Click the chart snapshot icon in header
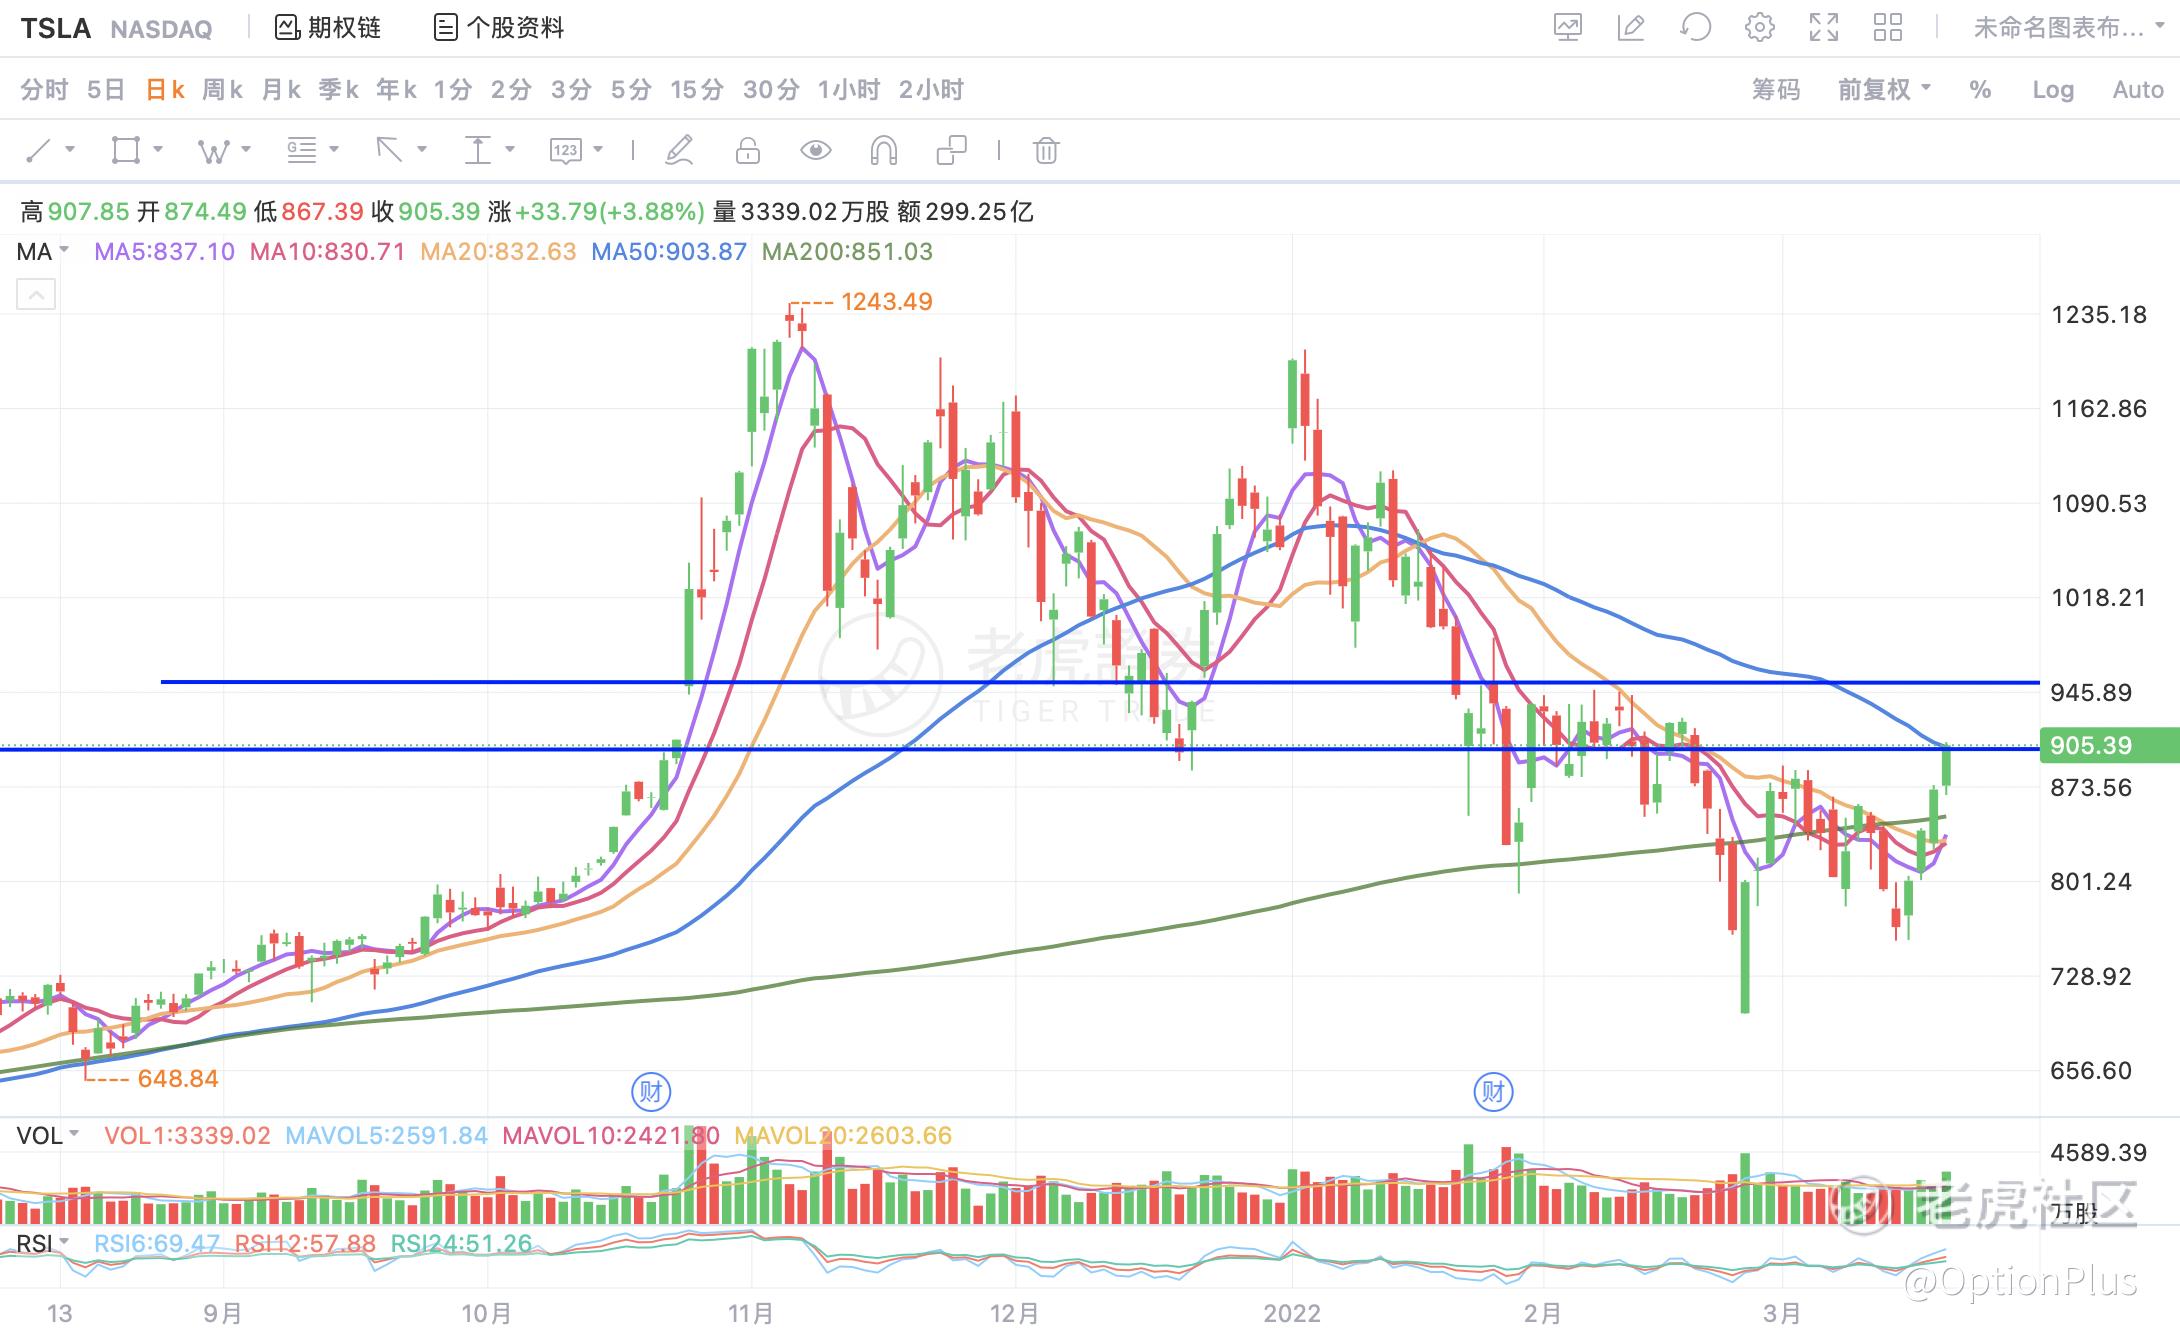Viewport: 2180px width, 1330px height. click(x=1568, y=27)
